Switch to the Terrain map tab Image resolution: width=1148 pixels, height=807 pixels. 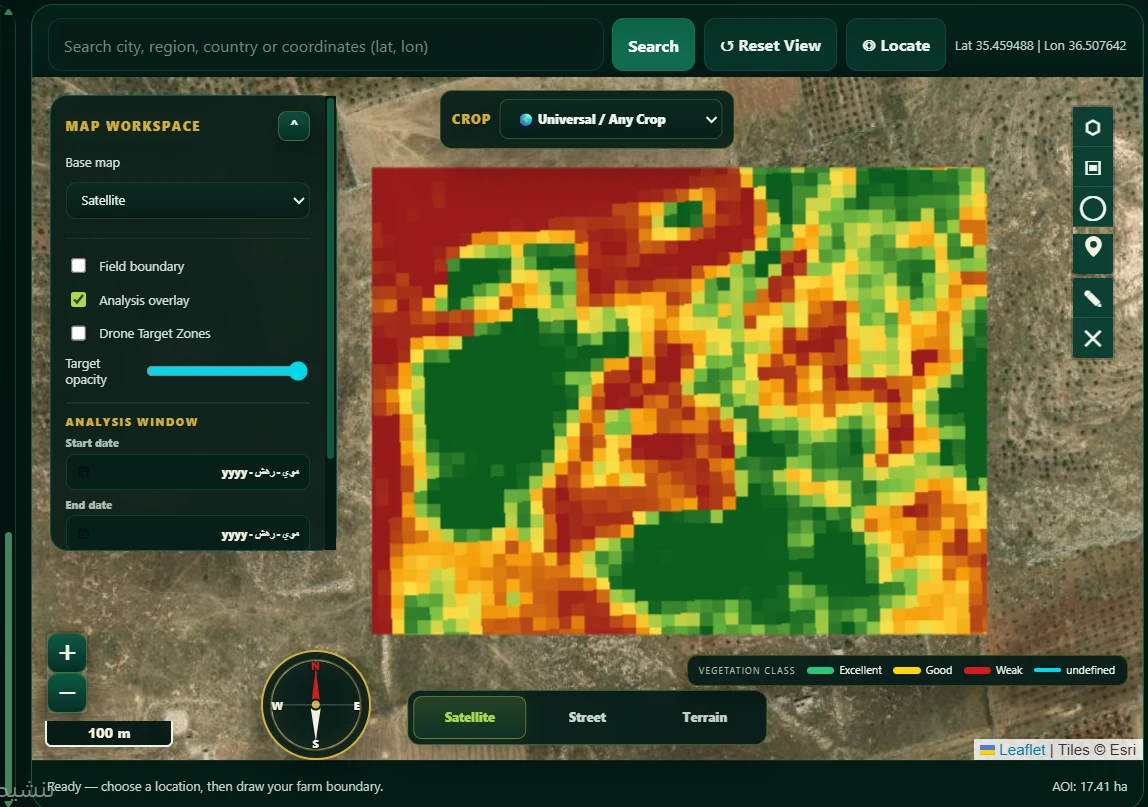point(704,718)
